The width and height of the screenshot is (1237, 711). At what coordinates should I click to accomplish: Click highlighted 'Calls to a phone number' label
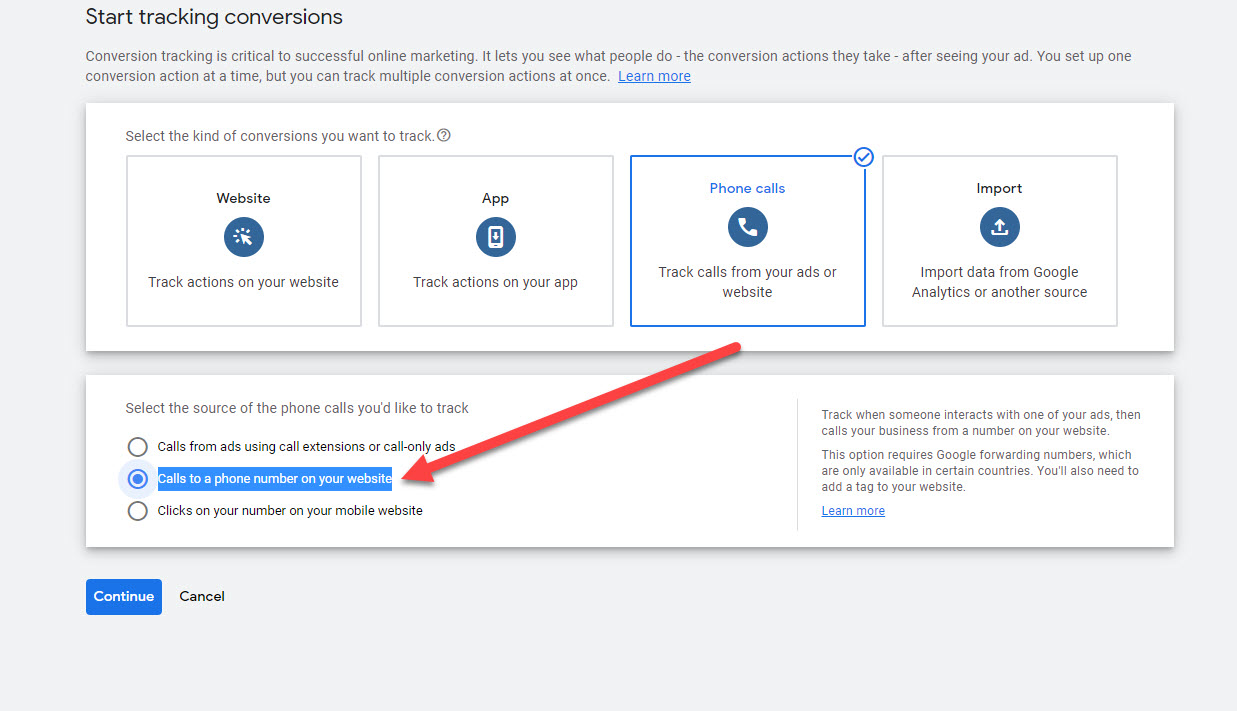[275, 479]
